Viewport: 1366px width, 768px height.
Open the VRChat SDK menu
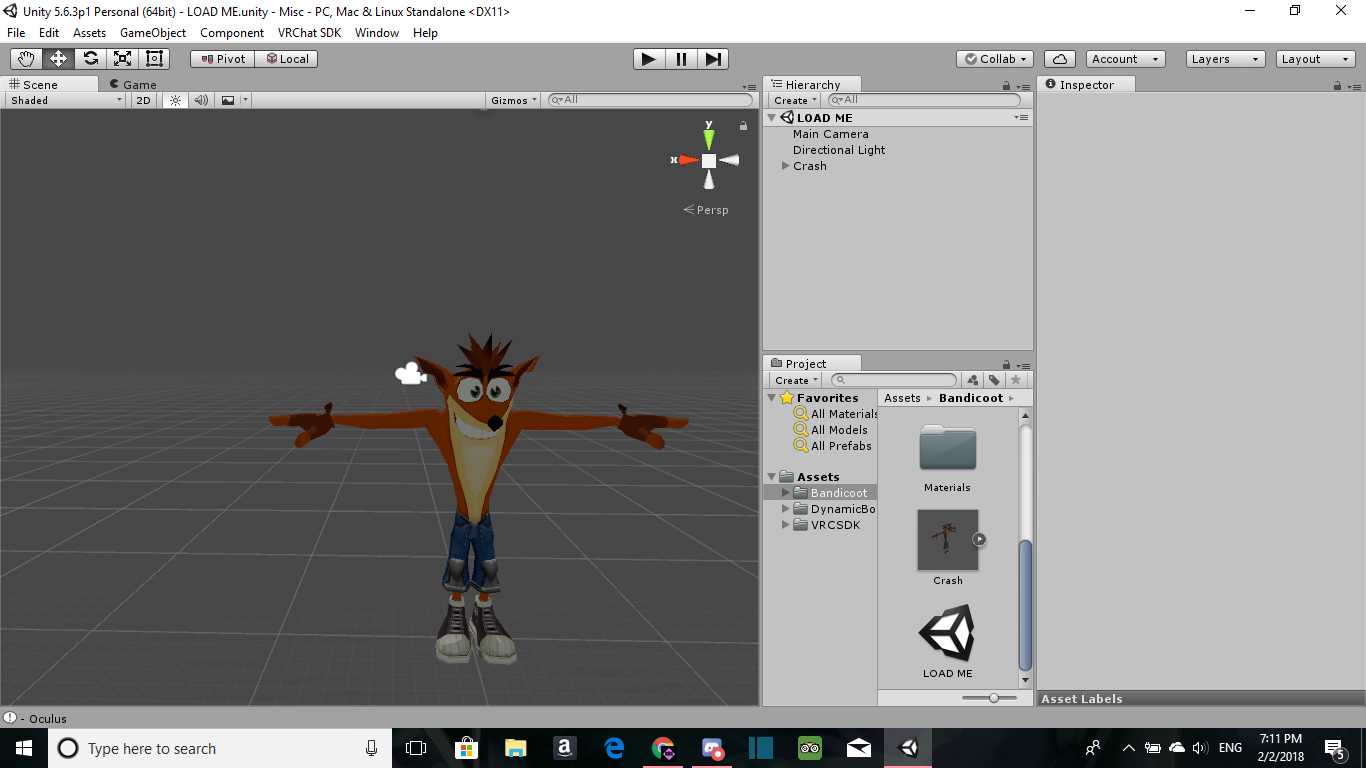pyautogui.click(x=309, y=33)
